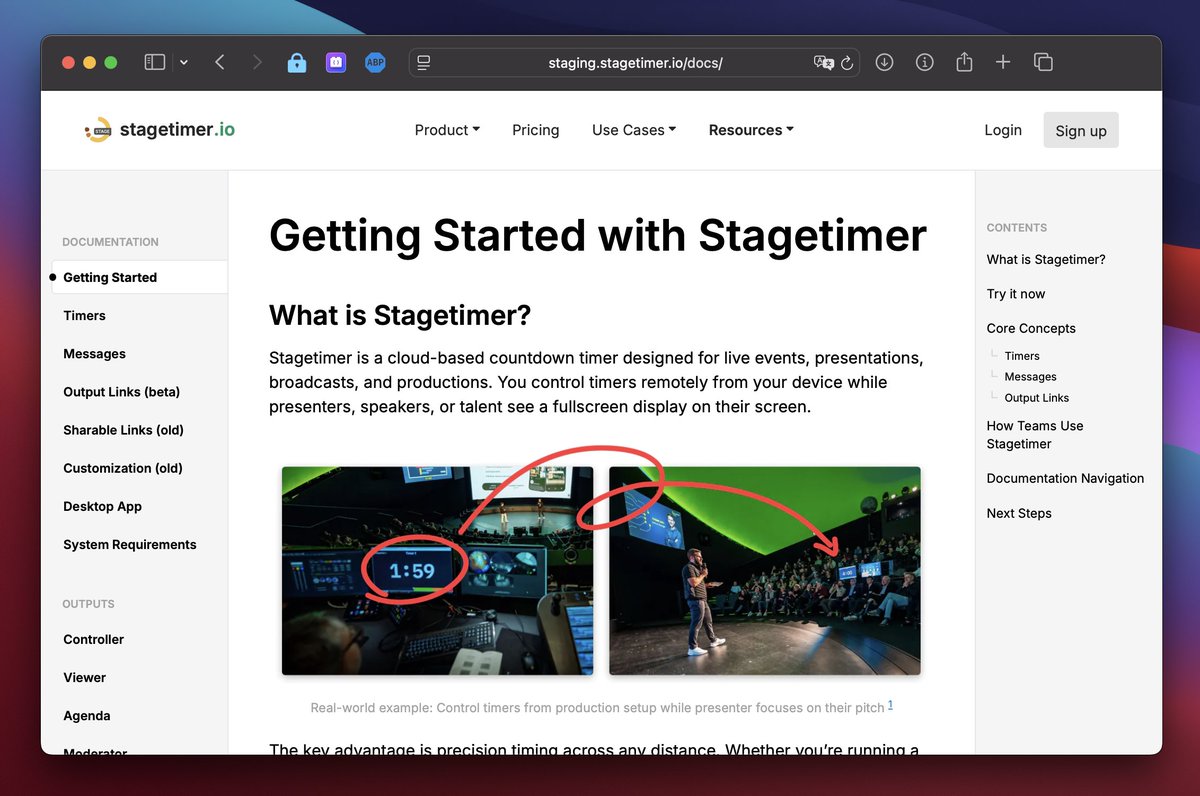Click the production setup photo showing 1:59
1200x796 pixels.
tap(437, 570)
